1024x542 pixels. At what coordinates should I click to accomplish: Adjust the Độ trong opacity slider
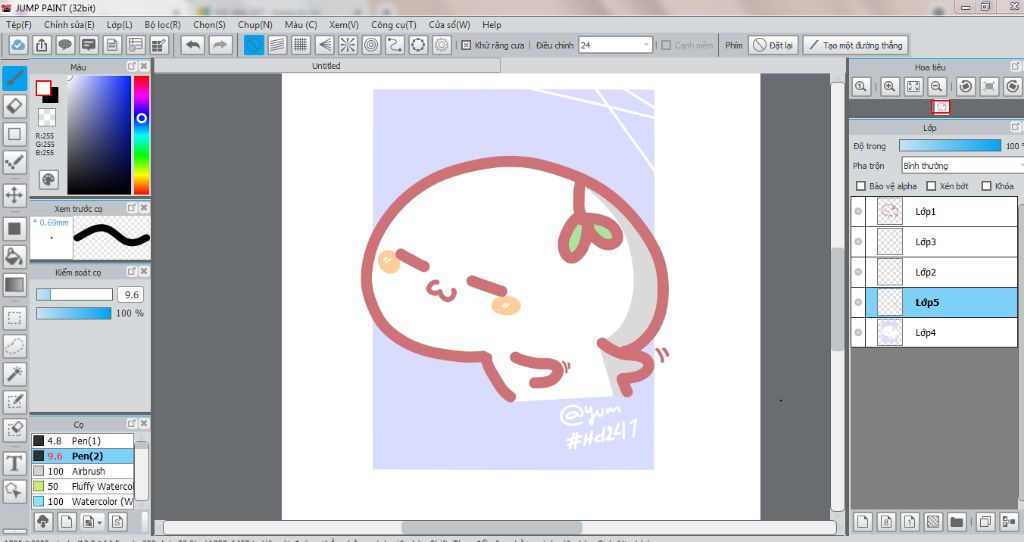950,146
